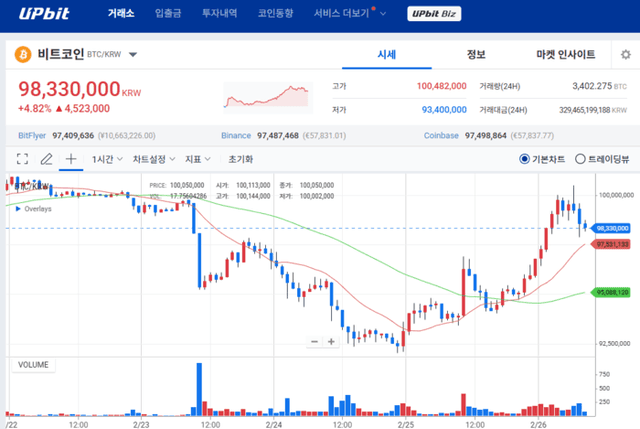Open the 1시간 interval dropdown
Viewport: 640px width, 429px height.
click(x=107, y=159)
